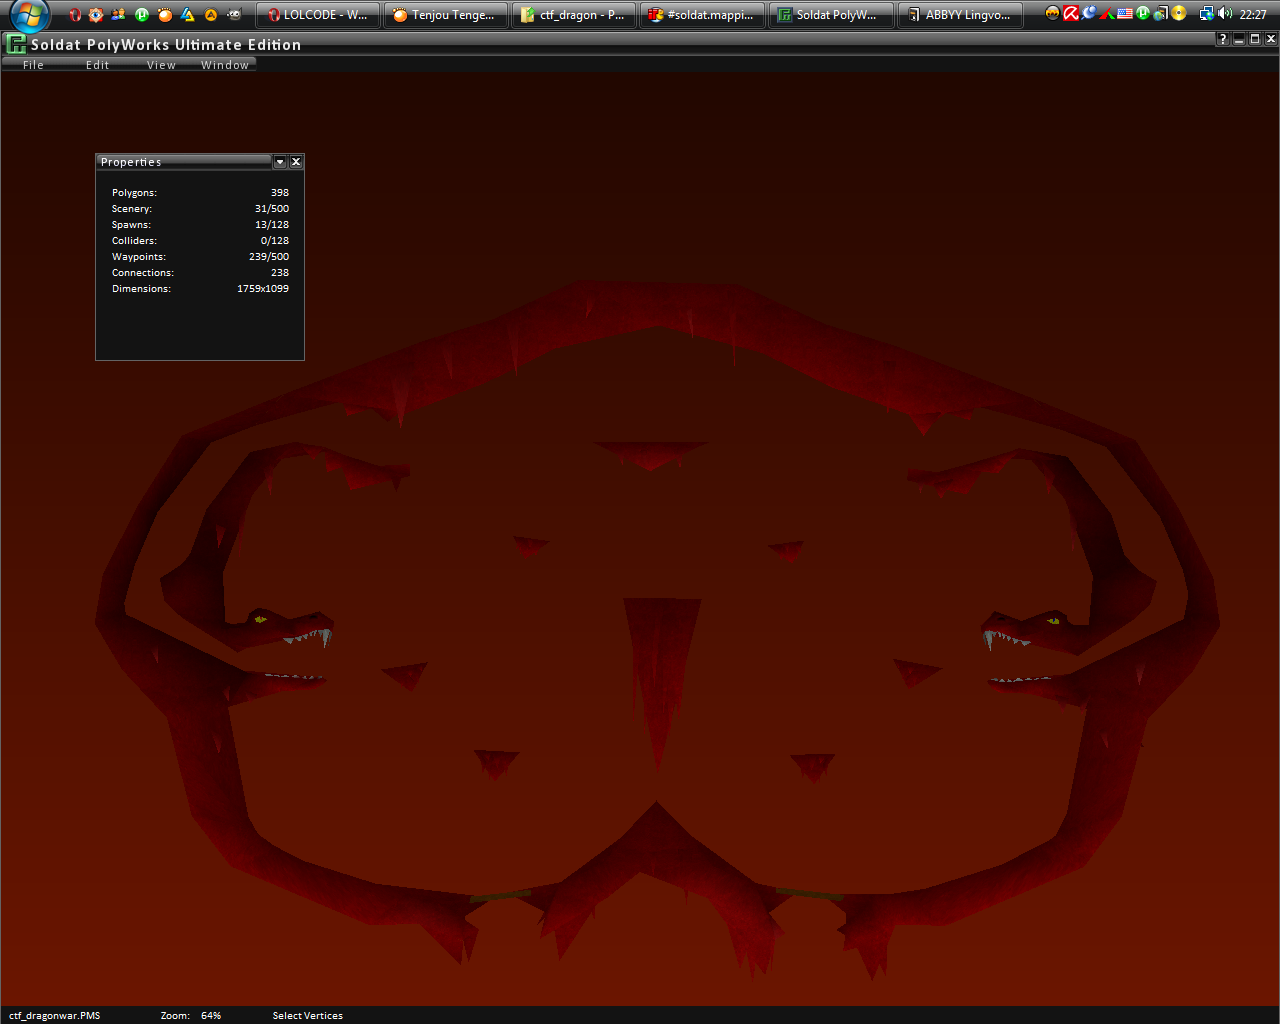The image size is (1280, 1024).
Task: Click the help question mark button
Action: [x=1222, y=39]
